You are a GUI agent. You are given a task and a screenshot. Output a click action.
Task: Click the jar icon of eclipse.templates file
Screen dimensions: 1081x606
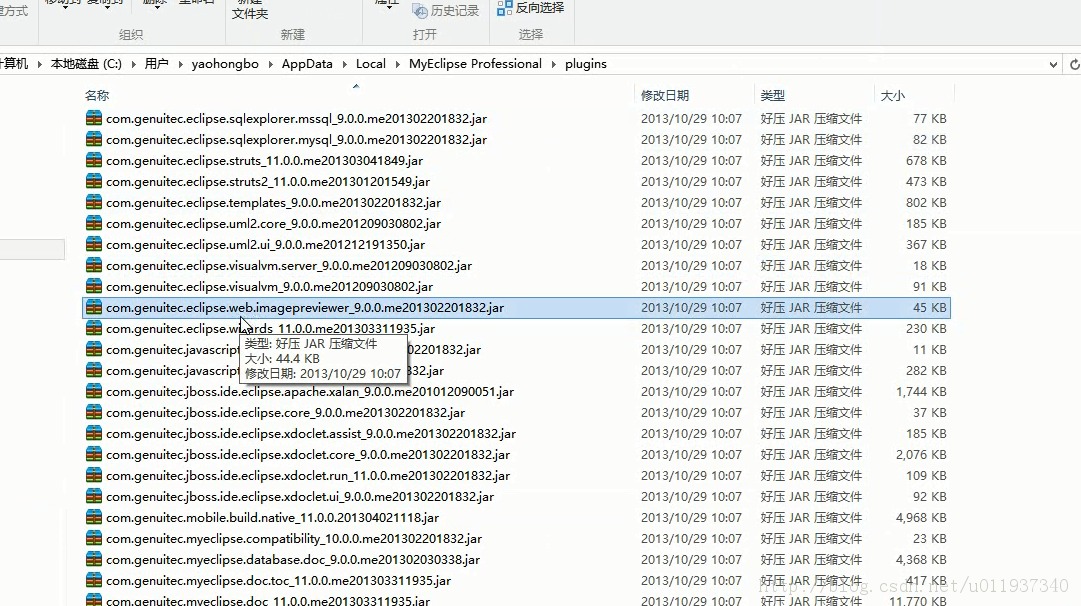(x=94, y=202)
